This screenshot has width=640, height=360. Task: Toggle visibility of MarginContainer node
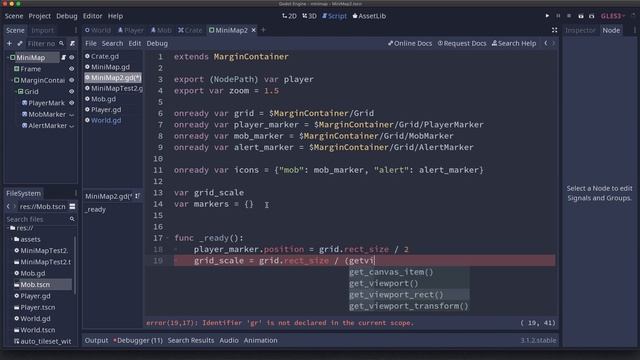(x=72, y=80)
